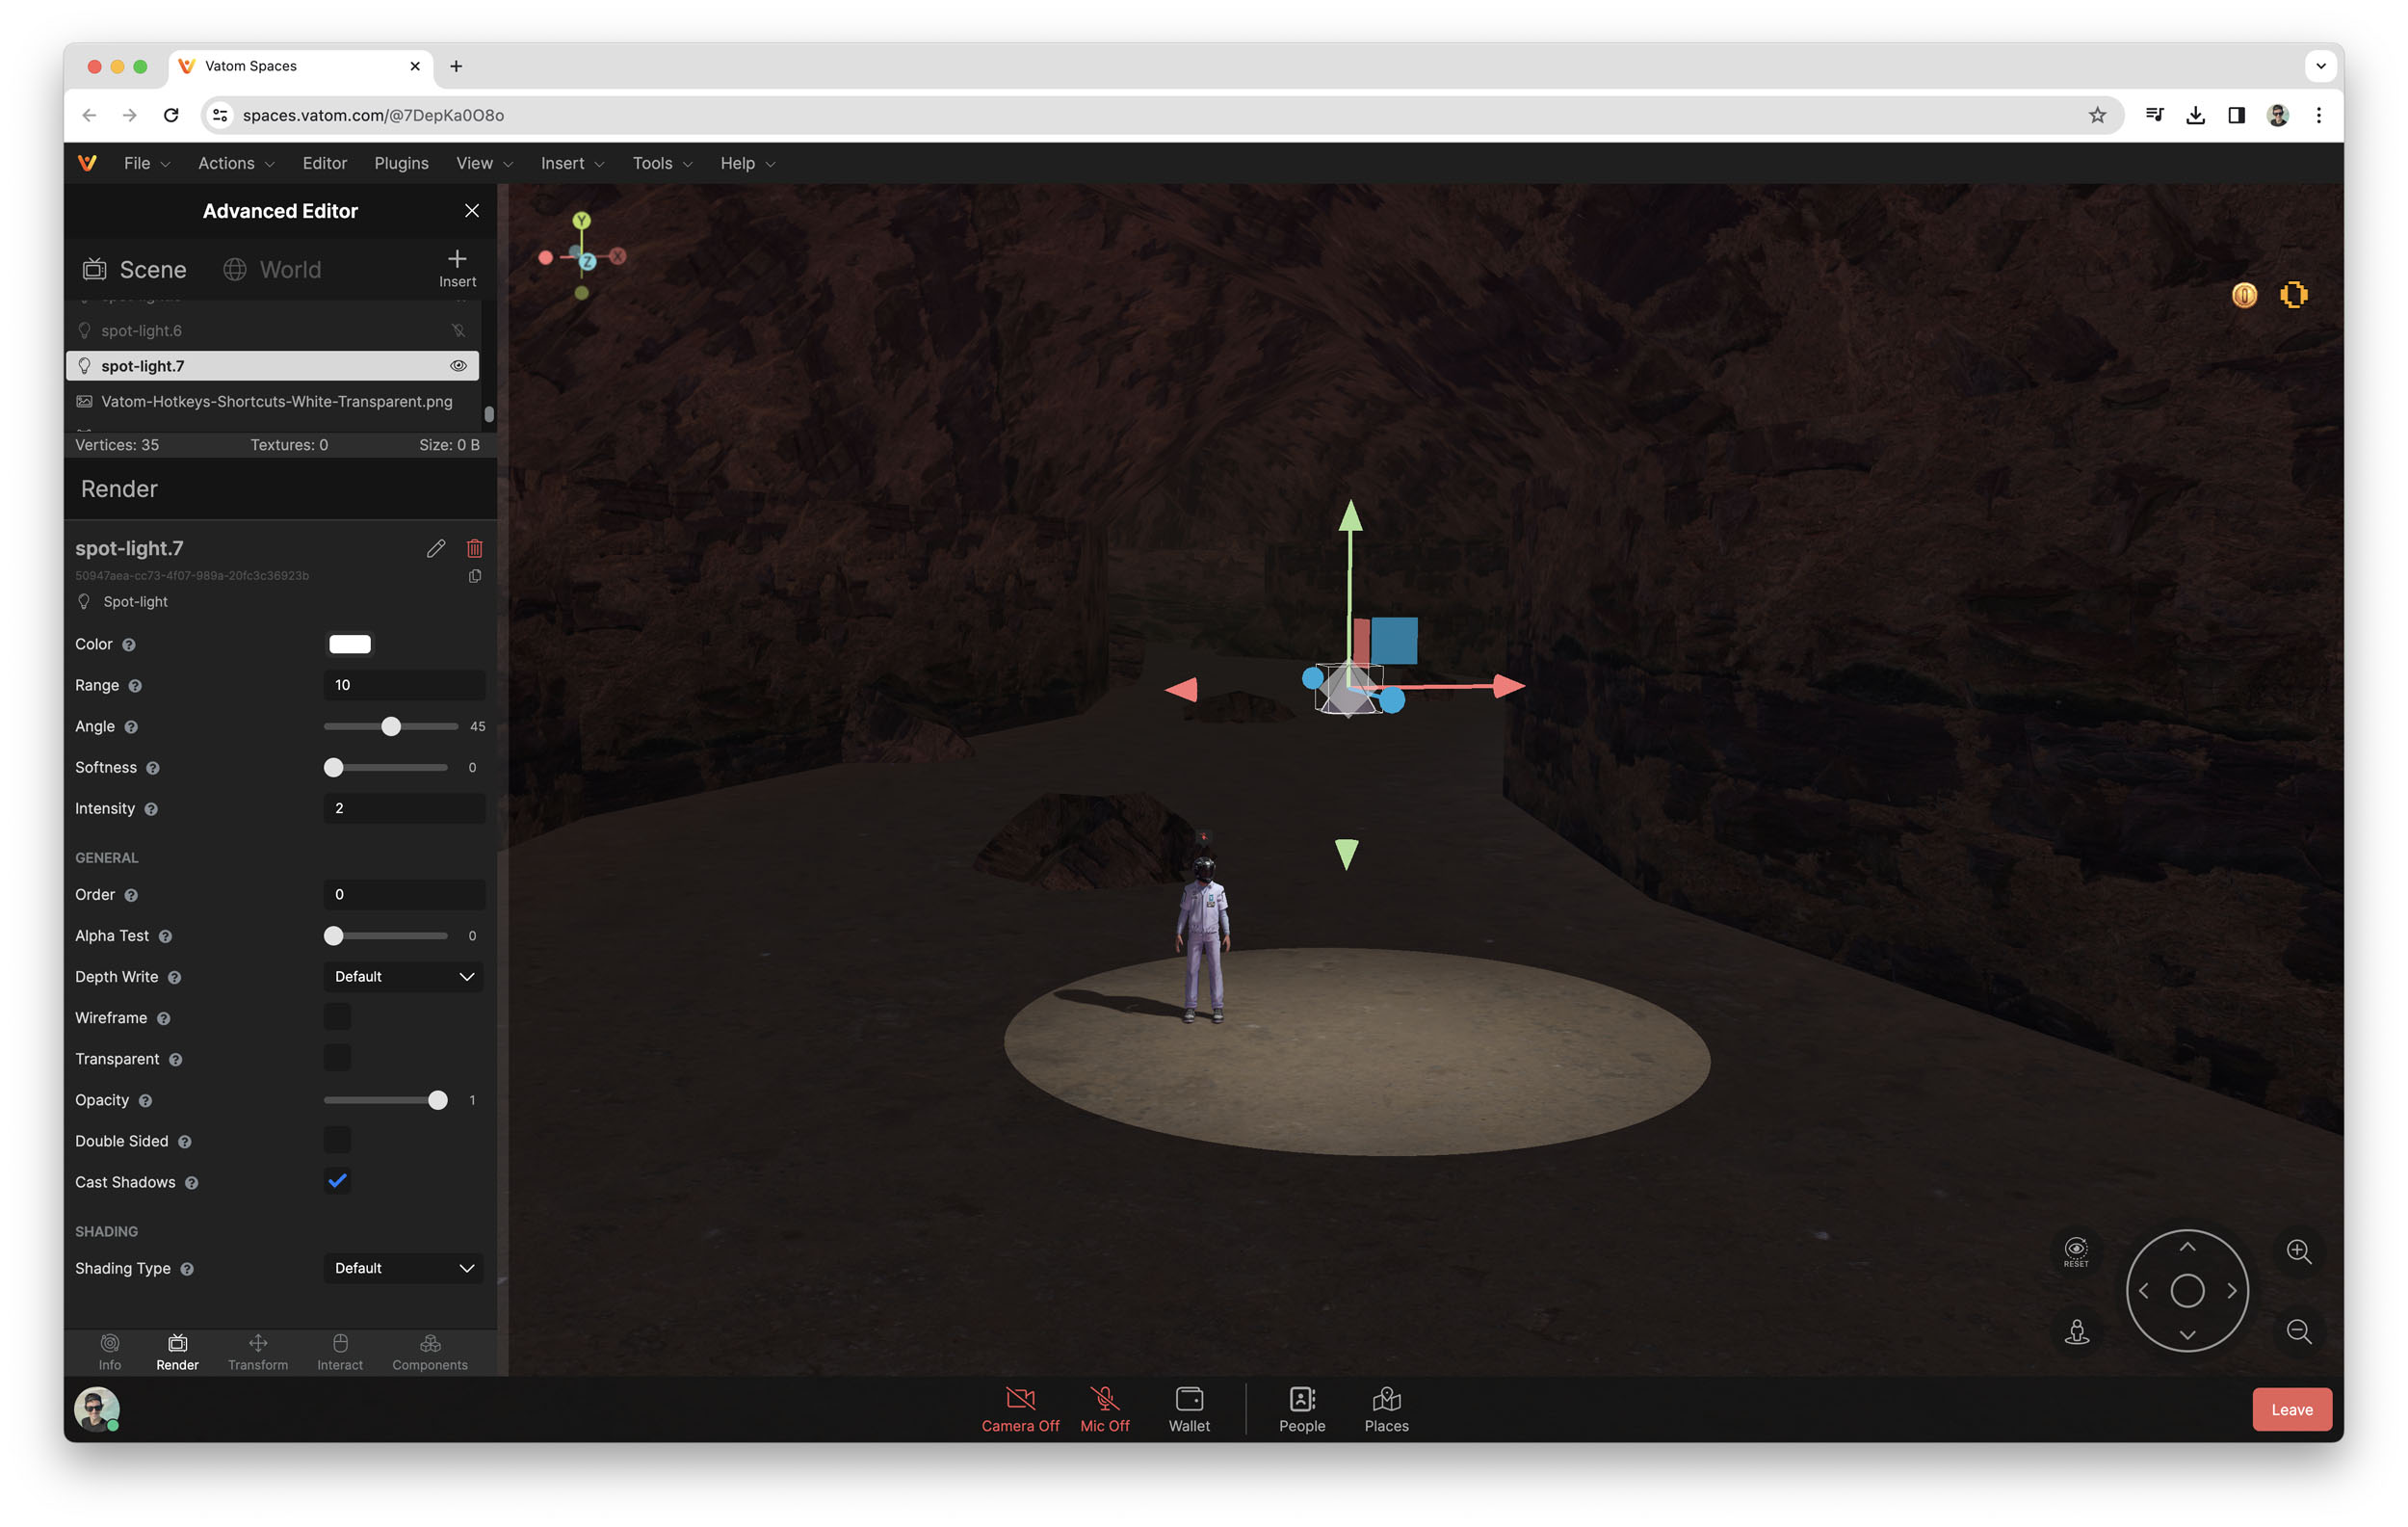Image resolution: width=2408 pixels, height=1527 pixels.
Task: Click the Plugins menu item
Action: [401, 163]
